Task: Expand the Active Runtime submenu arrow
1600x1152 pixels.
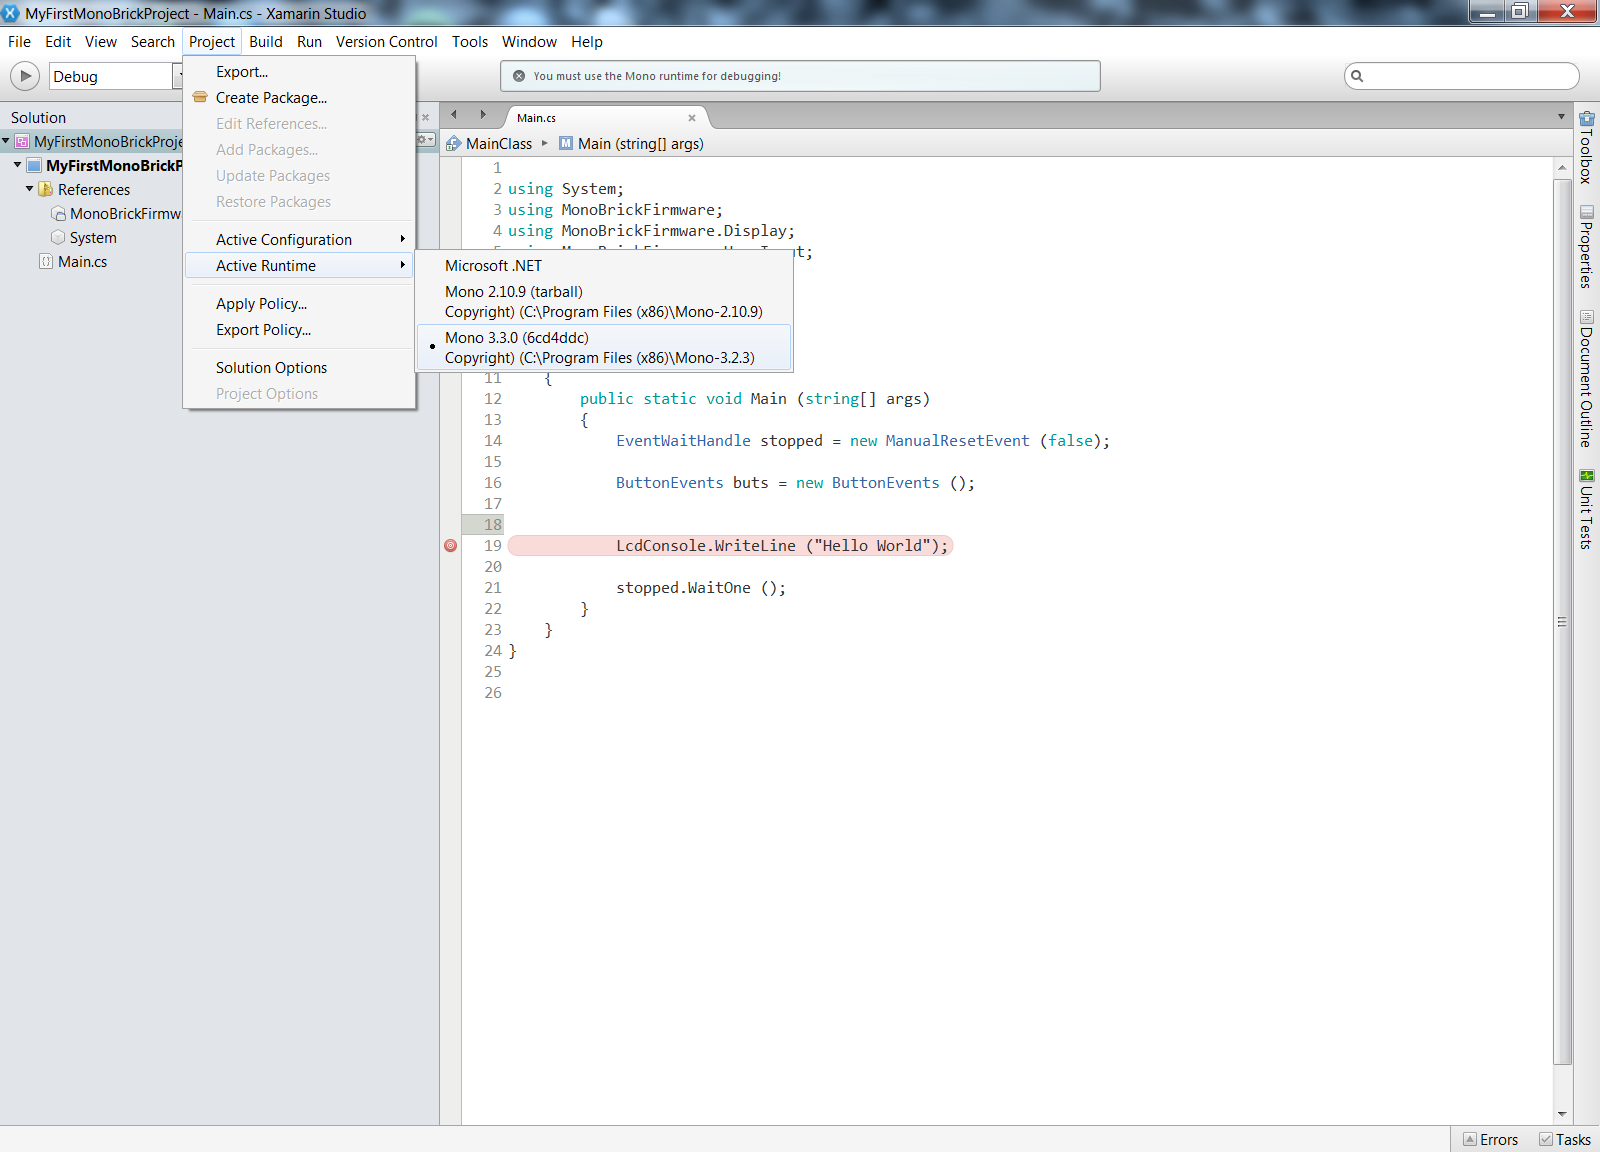Action: click(x=402, y=265)
